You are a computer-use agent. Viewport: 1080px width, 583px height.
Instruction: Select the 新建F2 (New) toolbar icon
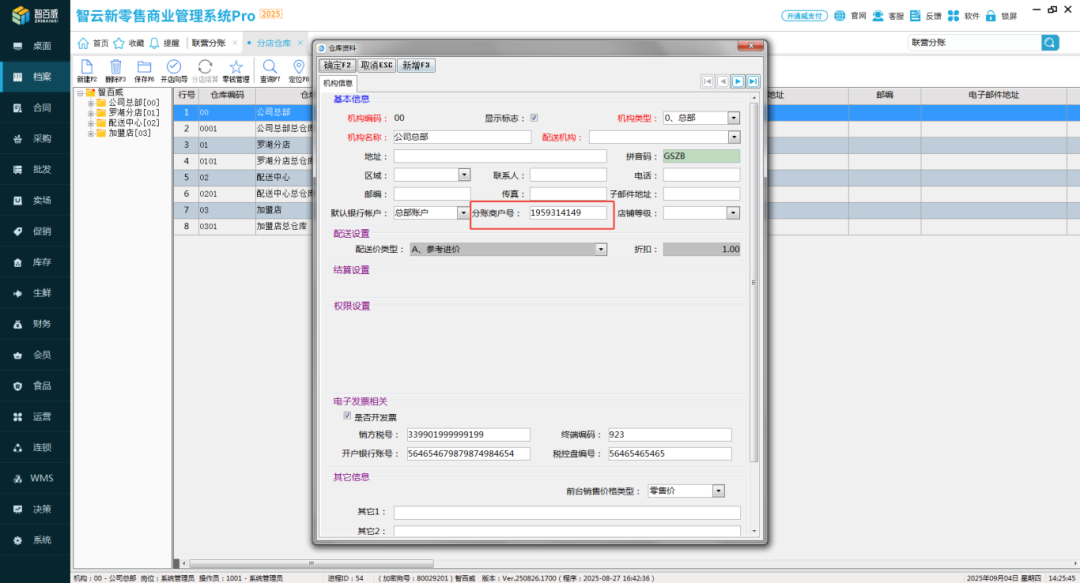(x=87, y=65)
